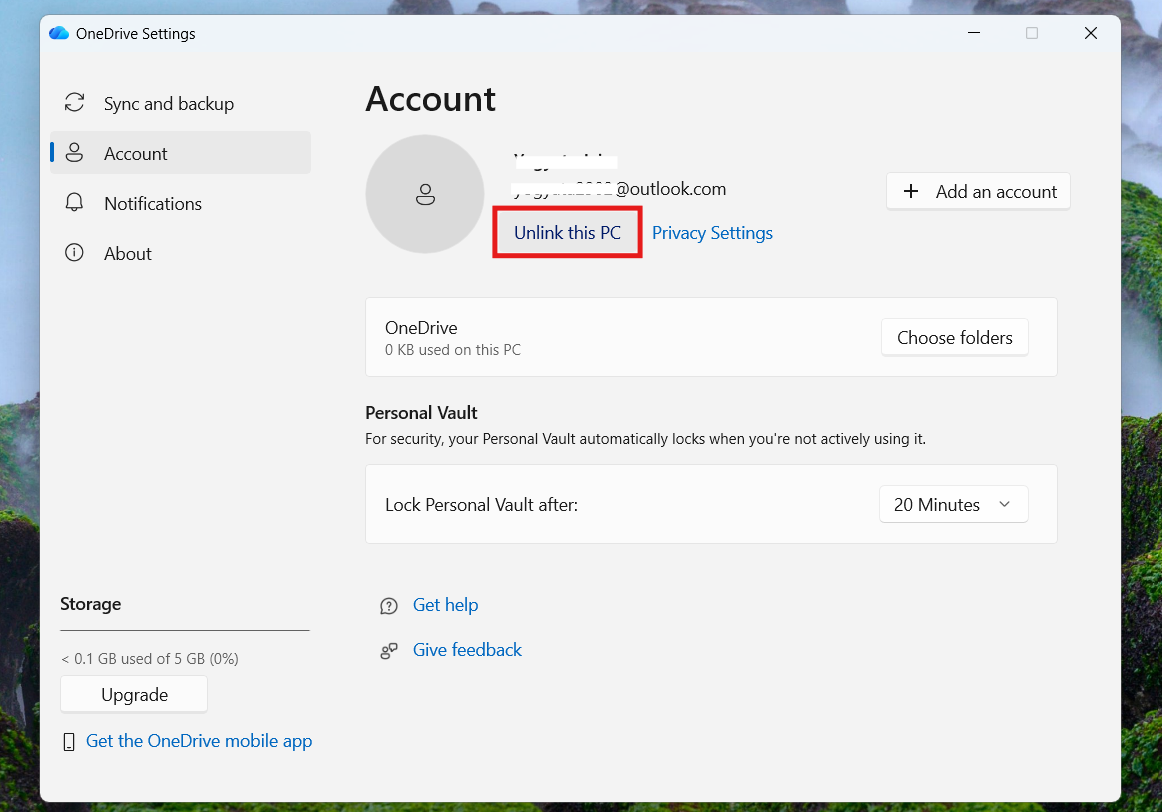The image size is (1162, 812).
Task: Open Get the OneDrive mobile app link
Action: click(x=199, y=741)
